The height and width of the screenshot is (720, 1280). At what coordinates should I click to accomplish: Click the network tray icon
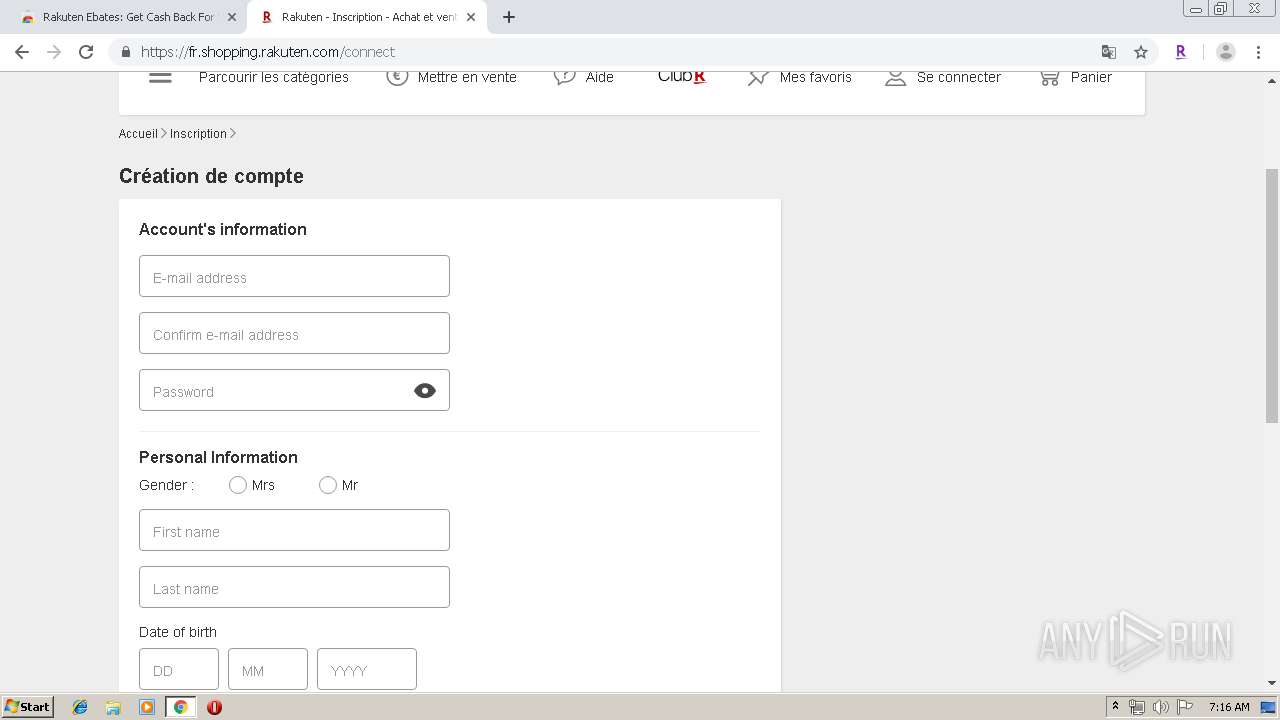(x=1137, y=707)
